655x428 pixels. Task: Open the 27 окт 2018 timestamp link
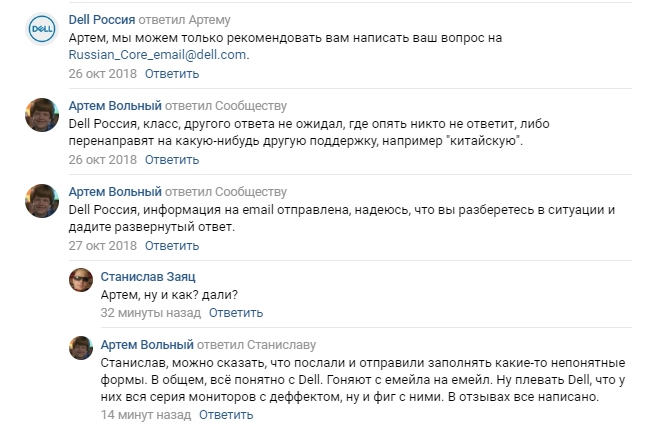tap(102, 246)
